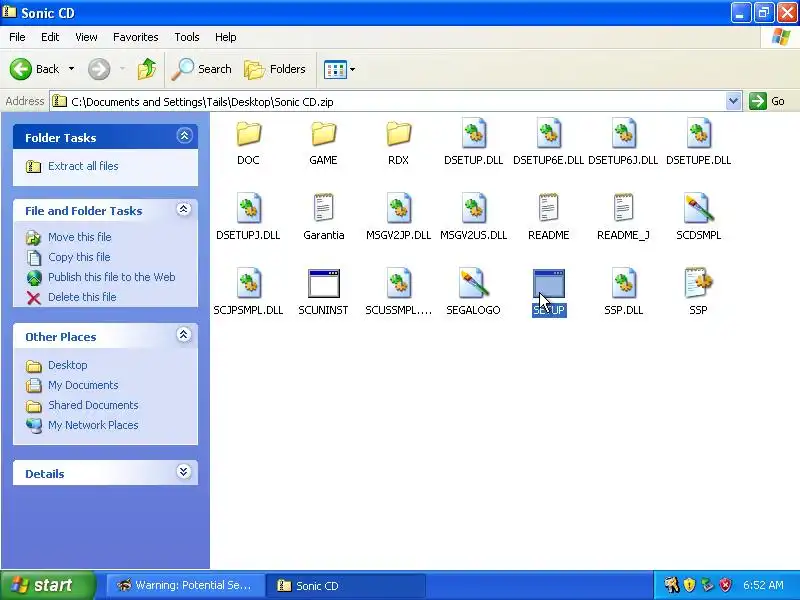Toggle the Folders pane
This screenshot has width=800, height=600.
click(275, 69)
